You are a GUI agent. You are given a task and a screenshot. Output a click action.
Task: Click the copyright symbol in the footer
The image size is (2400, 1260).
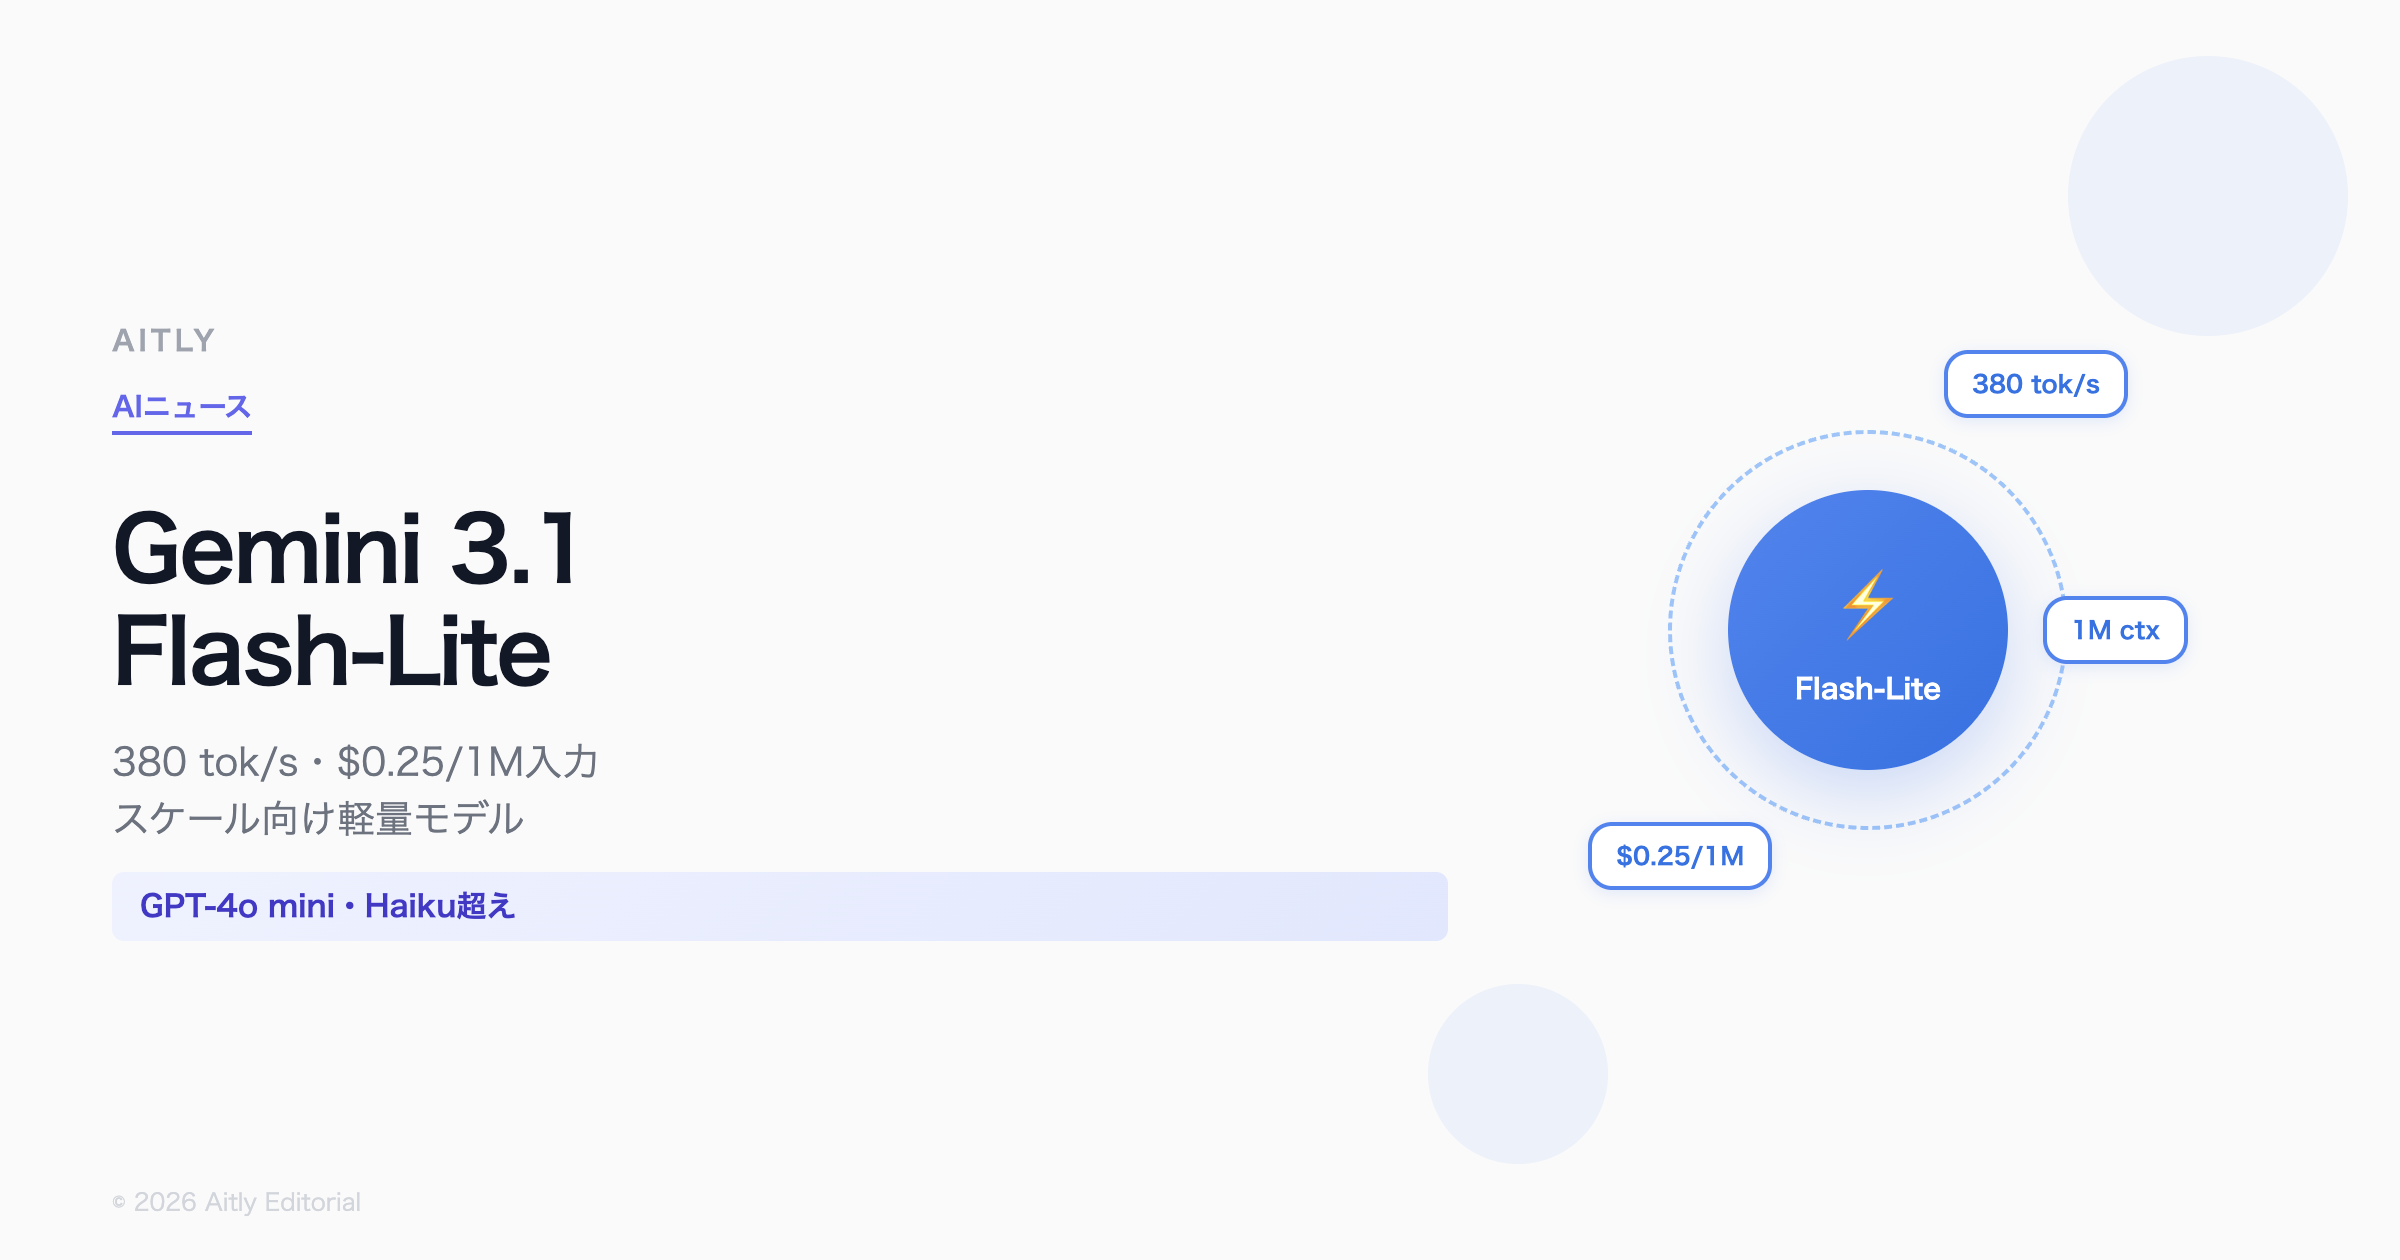coord(119,1203)
